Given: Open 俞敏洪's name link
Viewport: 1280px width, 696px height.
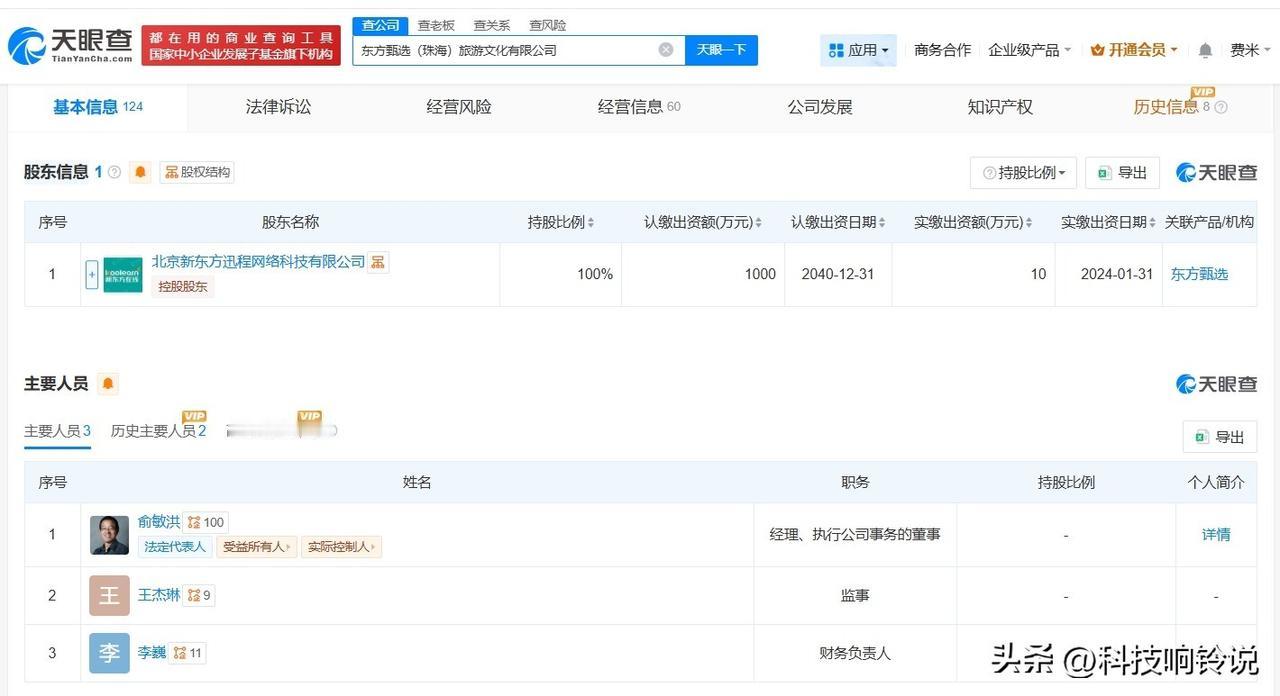Looking at the screenshot, I should [x=159, y=522].
